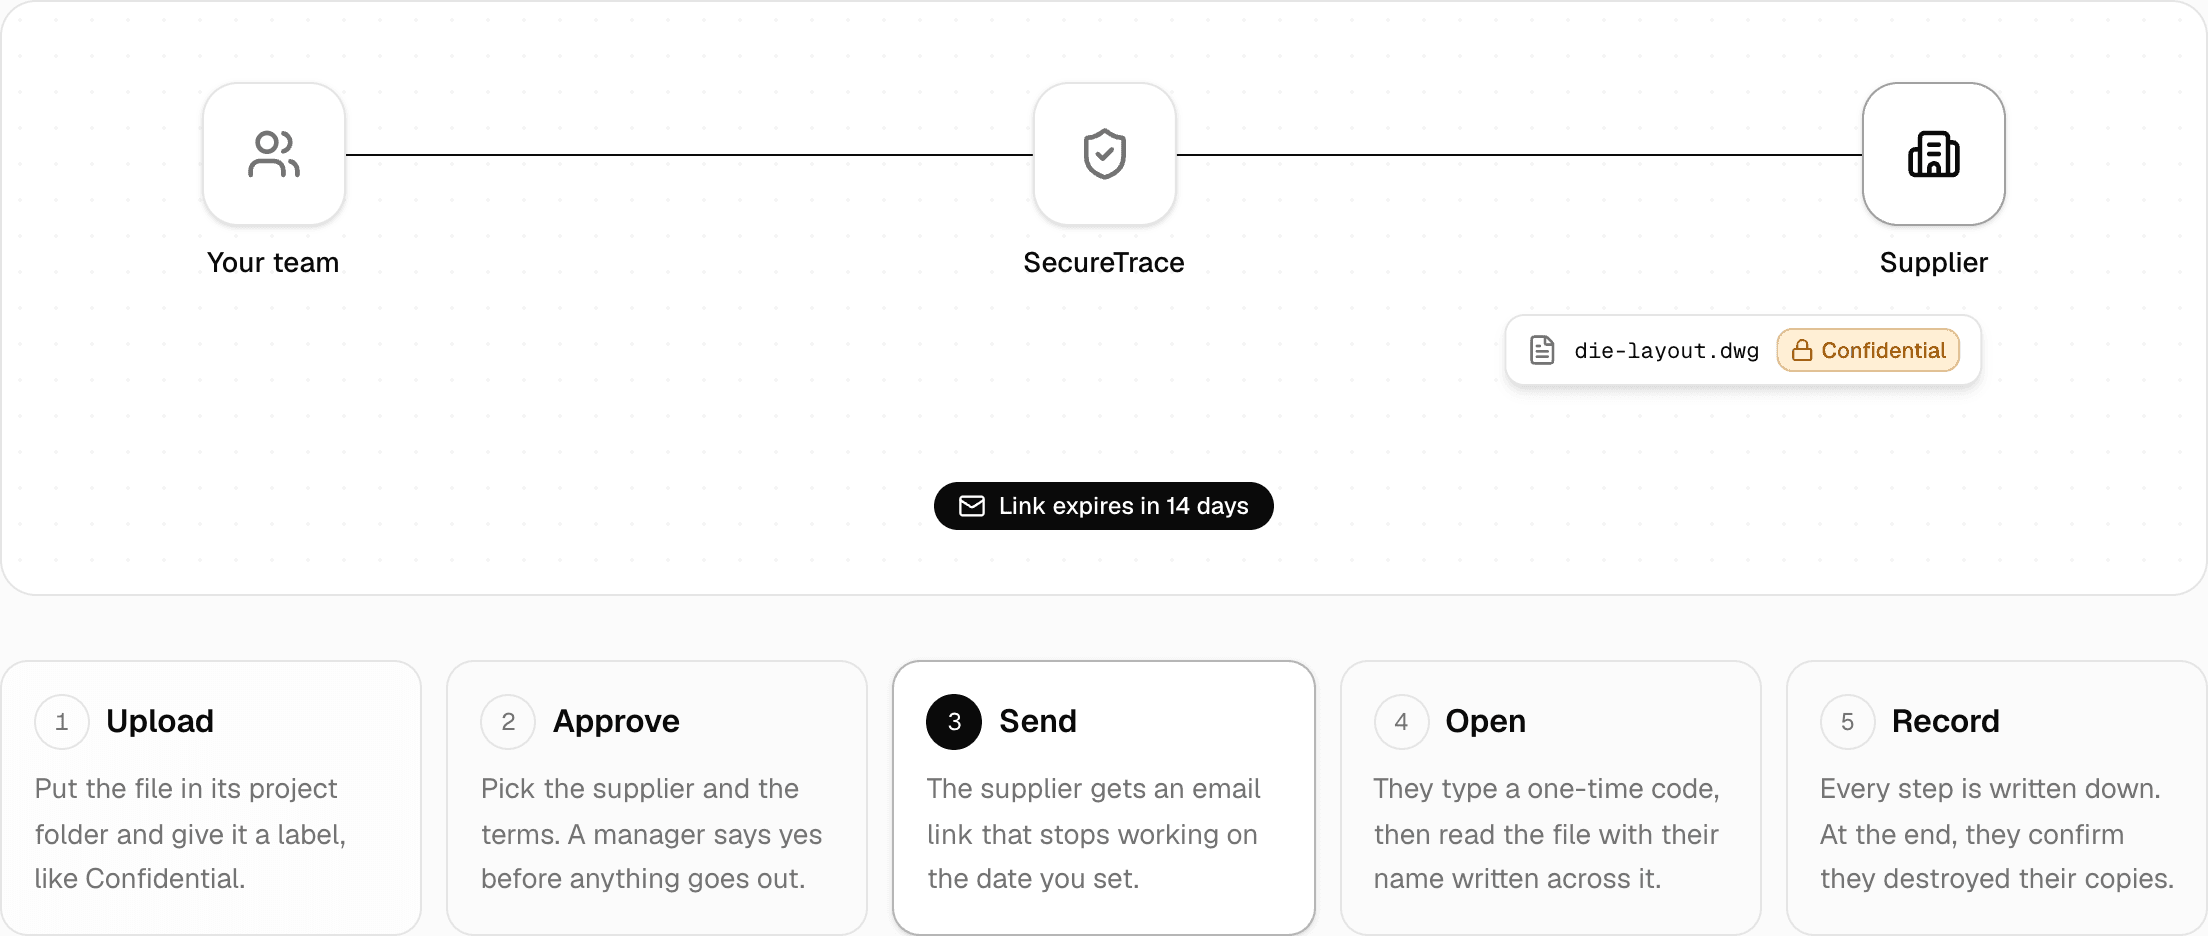The width and height of the screenshot is (2208, 936).
Task: Click the Supplier label text
Action: point(1934,263)
